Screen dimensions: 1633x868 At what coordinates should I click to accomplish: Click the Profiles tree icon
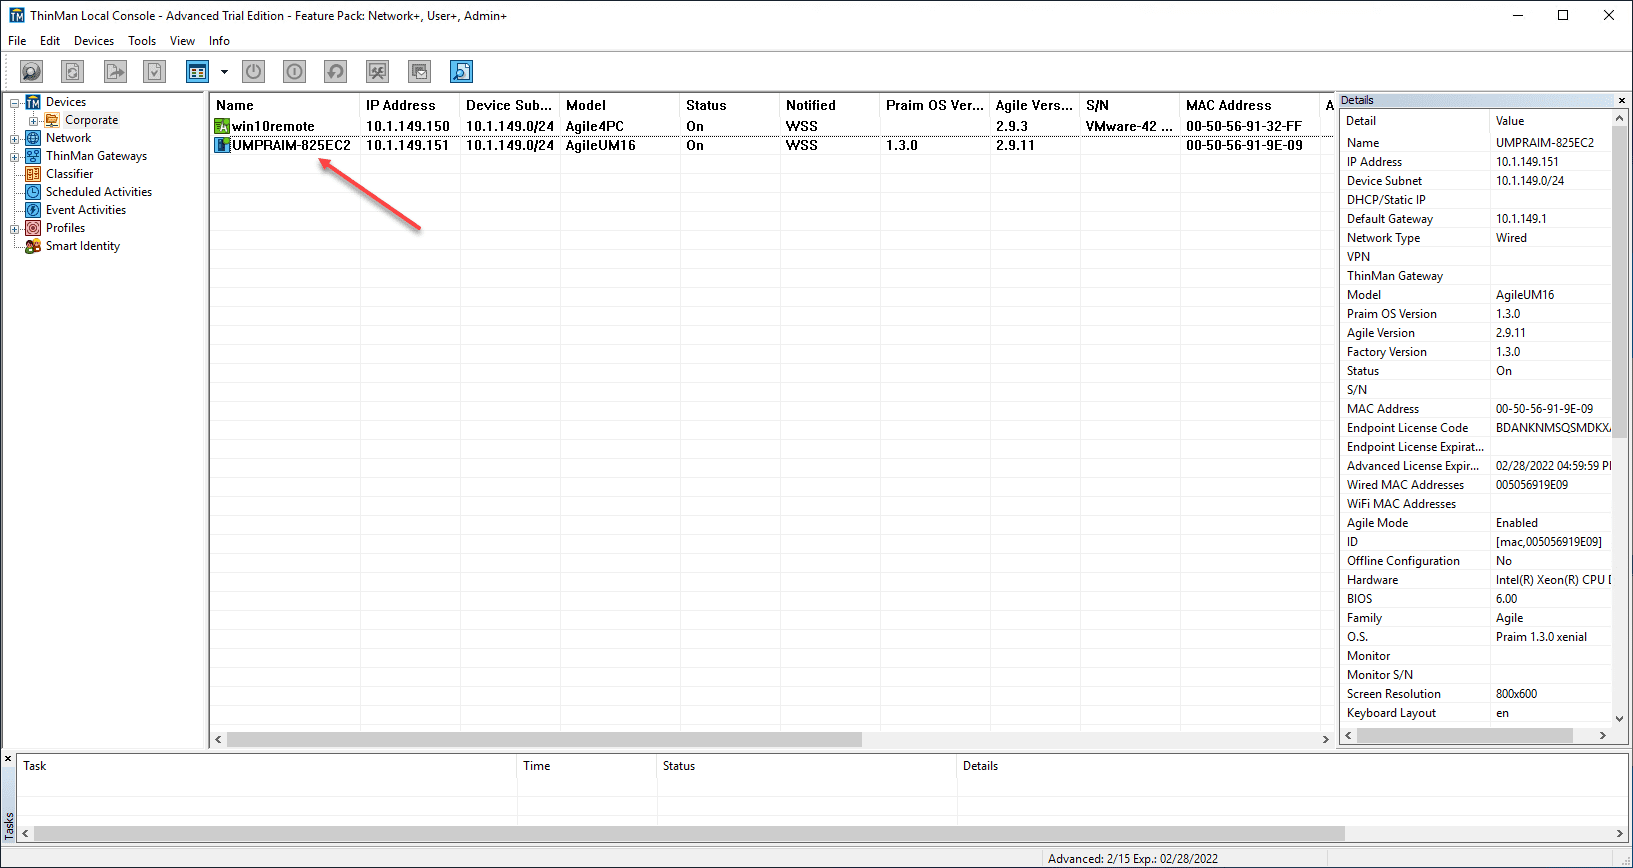pyautogui.click(x=33, y=228)
